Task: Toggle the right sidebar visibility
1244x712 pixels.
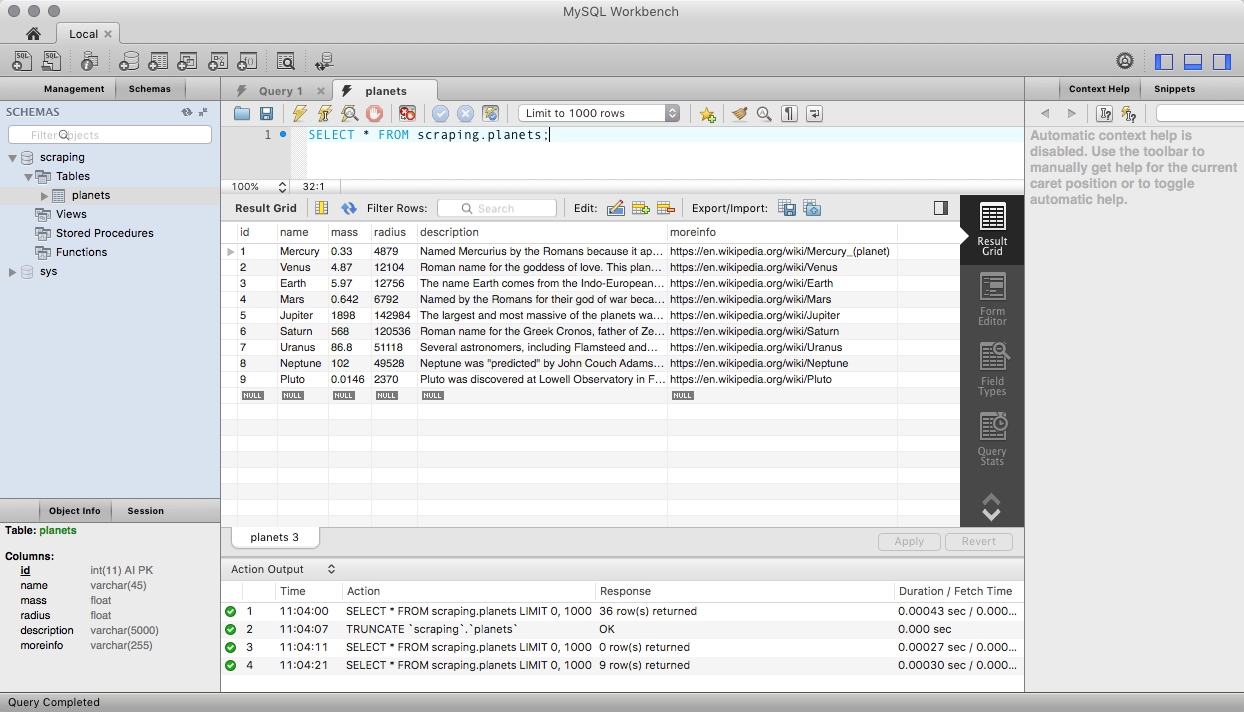Action: point(1221,61)
